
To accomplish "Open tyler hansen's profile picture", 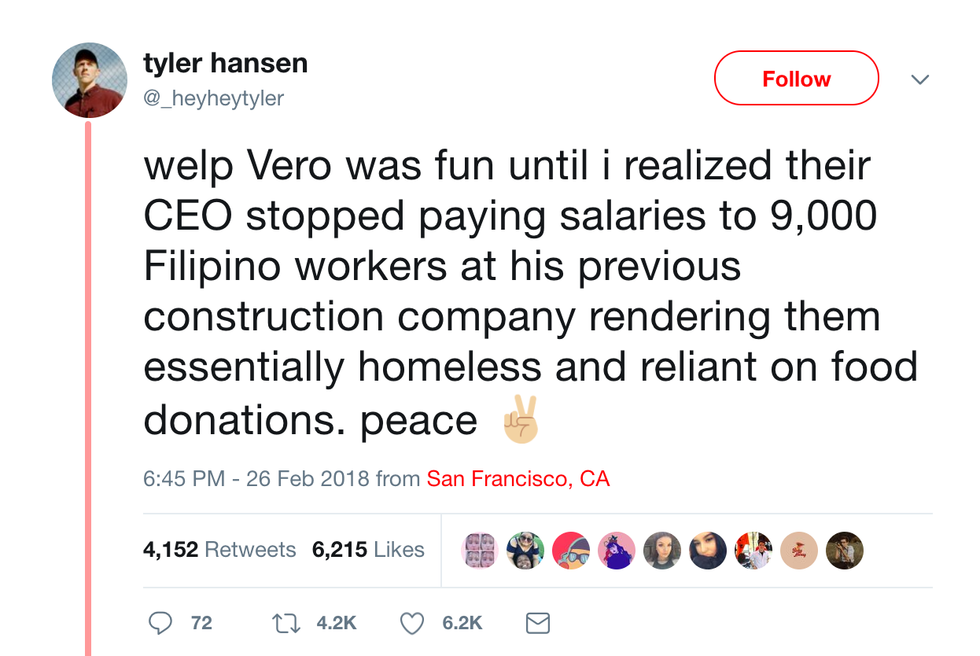I will pyautogui.click(x=90, y=80).
